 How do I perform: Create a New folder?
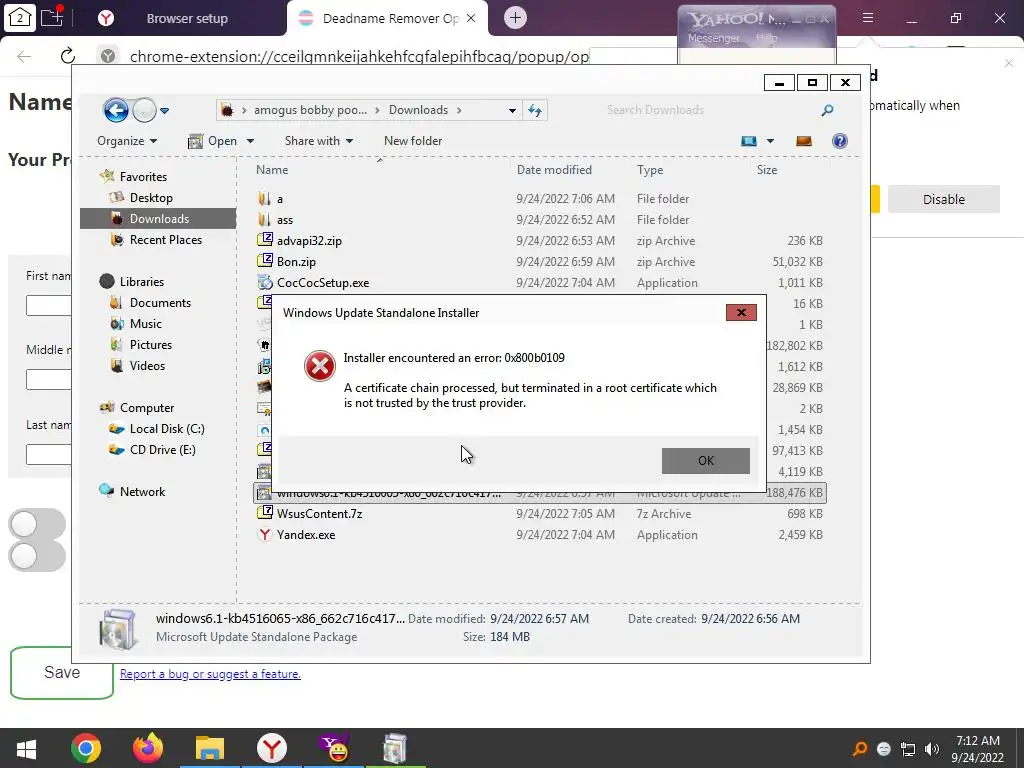(x=413, y=141)
